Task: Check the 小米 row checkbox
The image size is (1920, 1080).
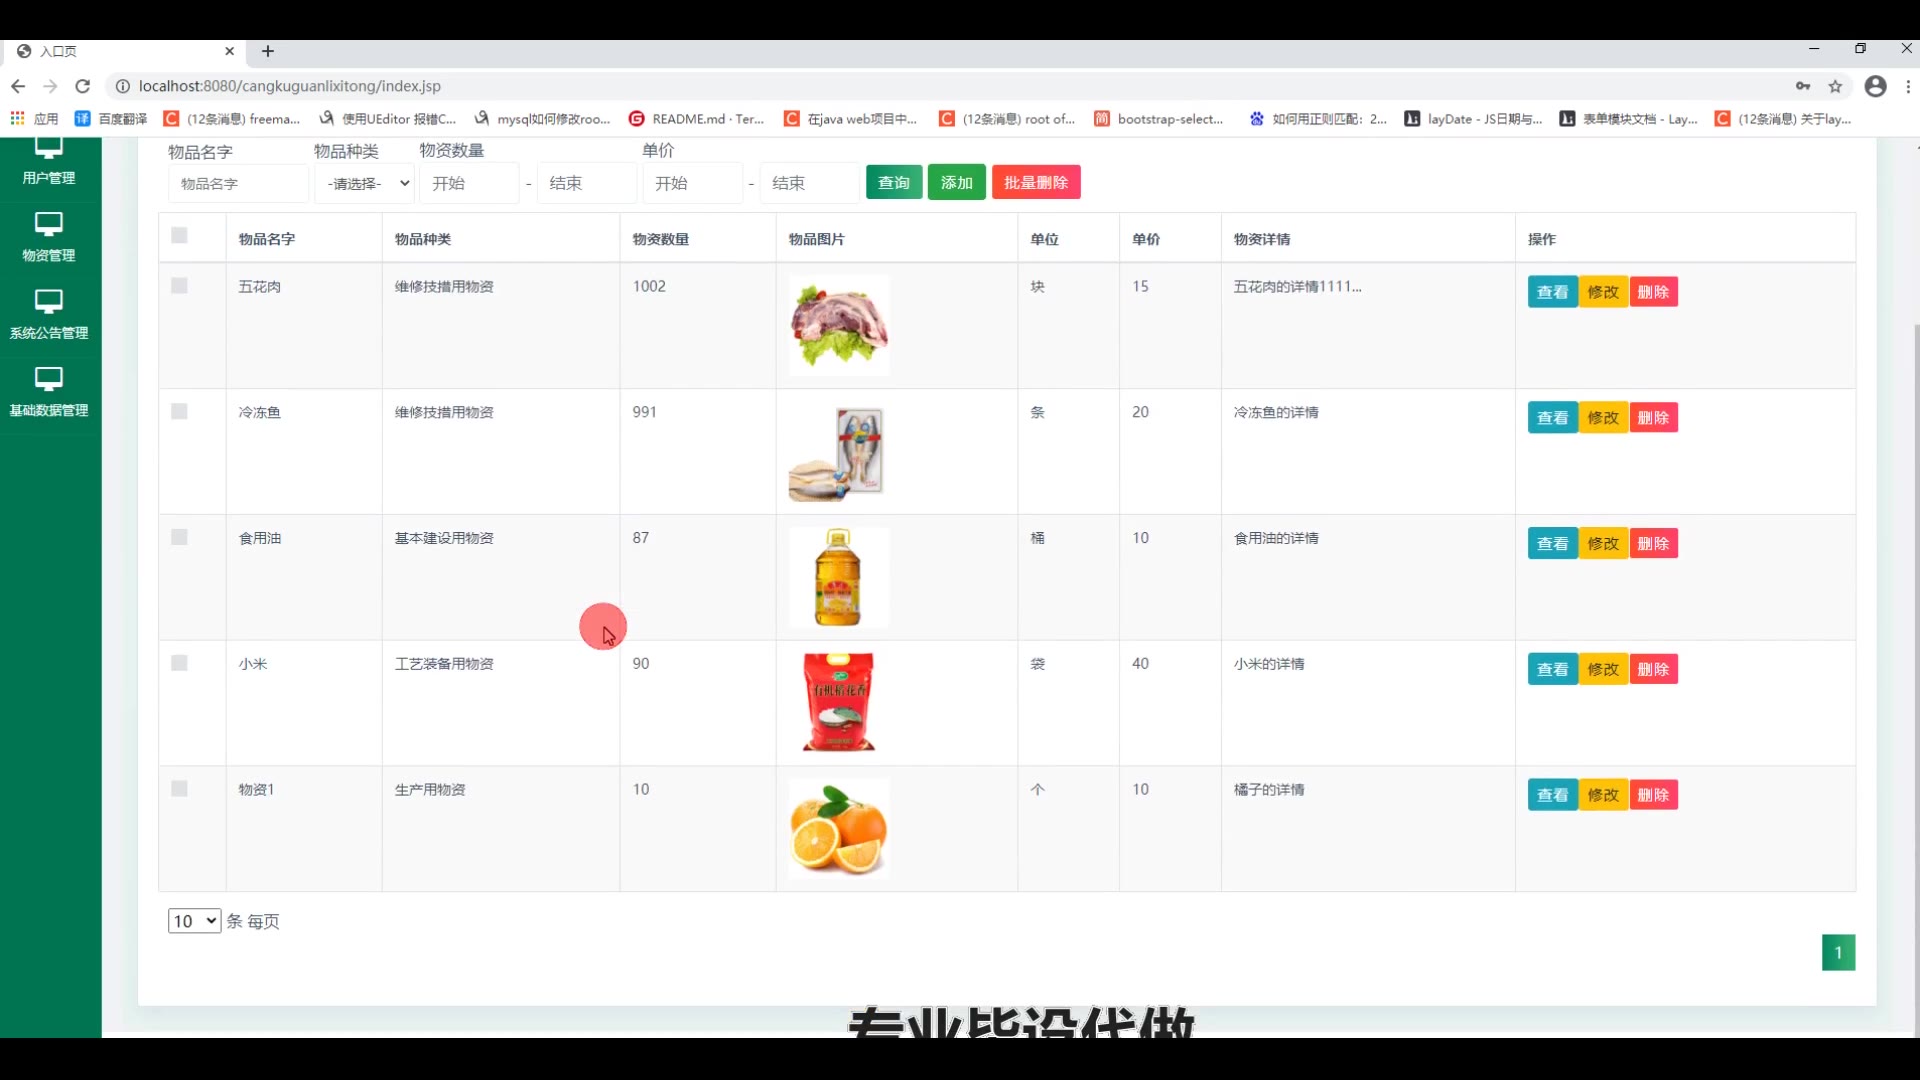Action: click(179, 663)
